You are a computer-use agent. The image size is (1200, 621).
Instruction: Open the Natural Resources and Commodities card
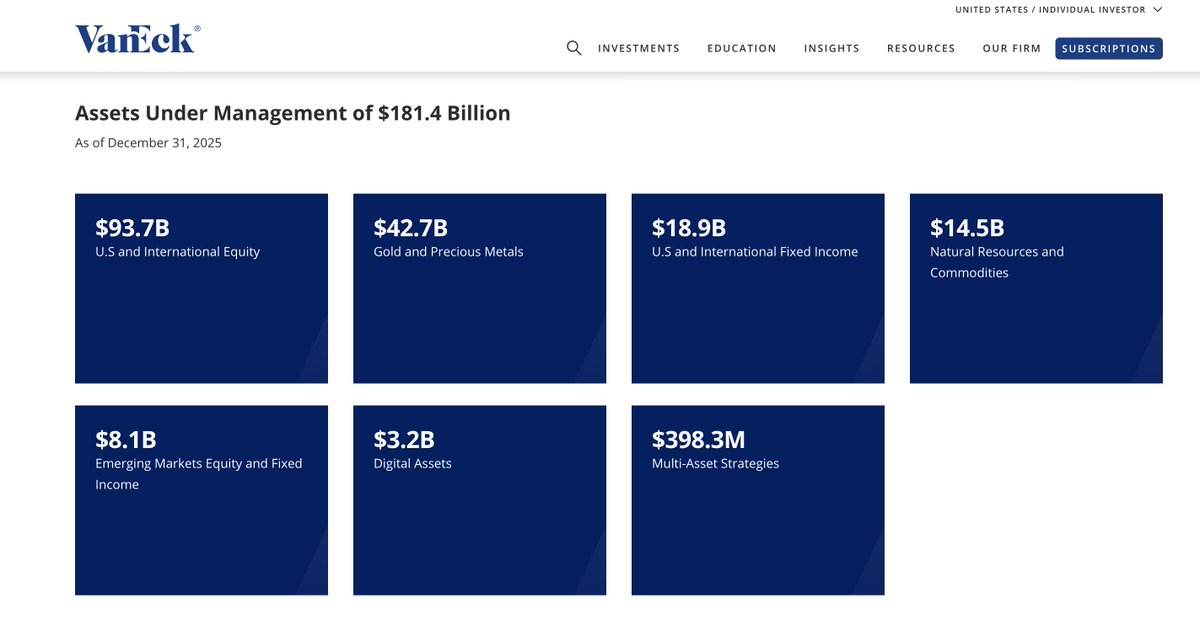[x=1036, y=288]
